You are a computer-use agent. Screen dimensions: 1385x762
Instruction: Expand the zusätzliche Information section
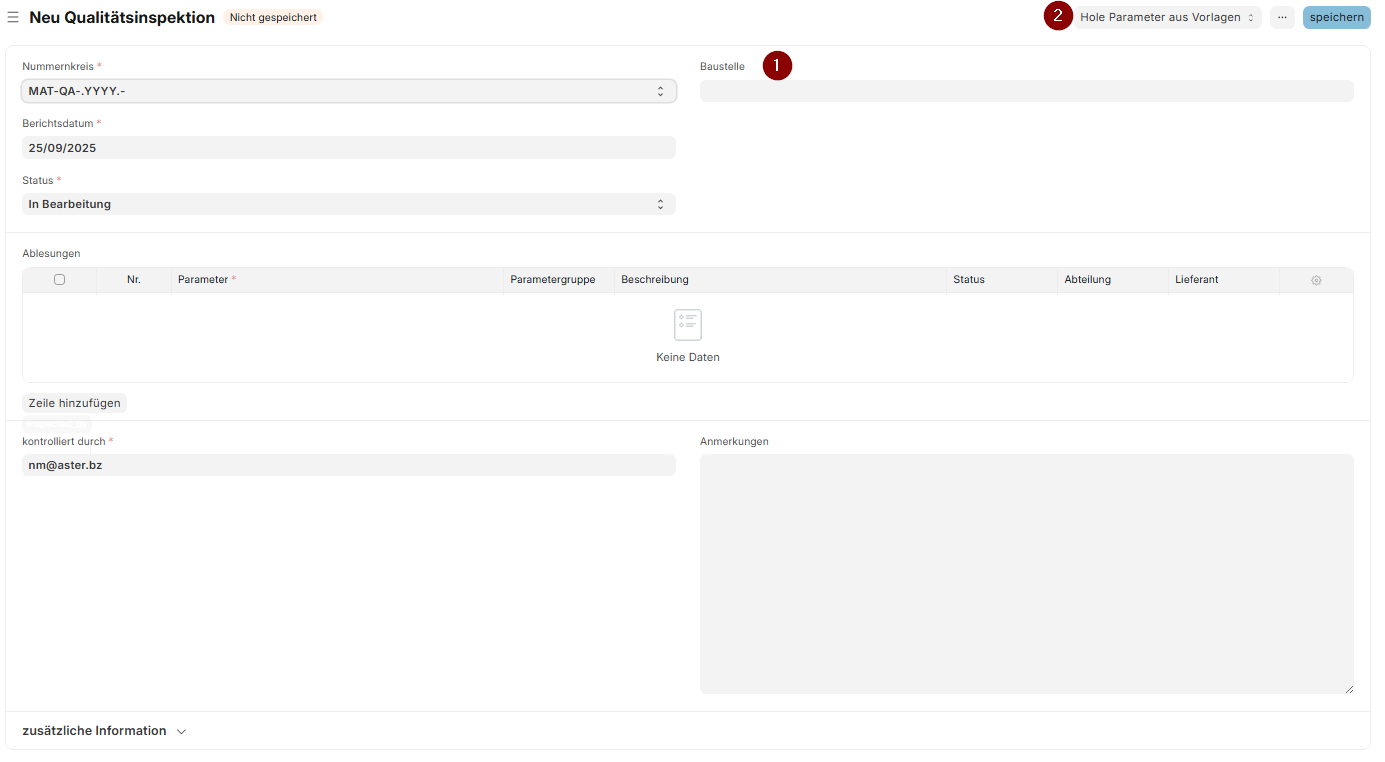[x=104, y=731]
